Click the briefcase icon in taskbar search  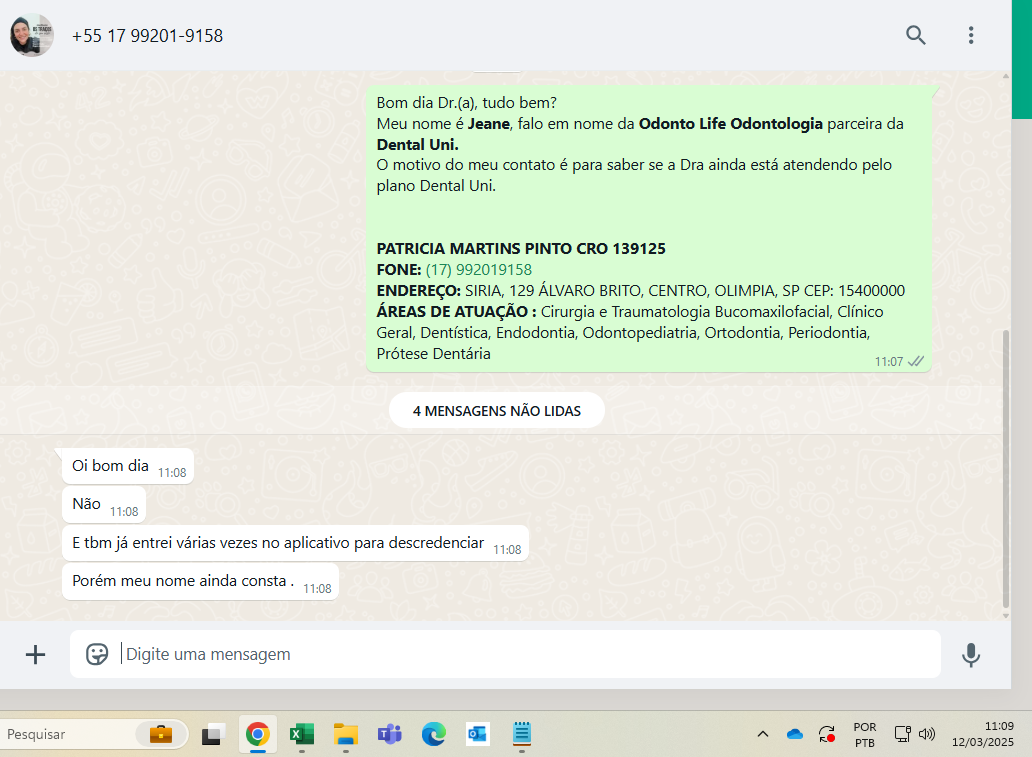[x=161, y=734]
